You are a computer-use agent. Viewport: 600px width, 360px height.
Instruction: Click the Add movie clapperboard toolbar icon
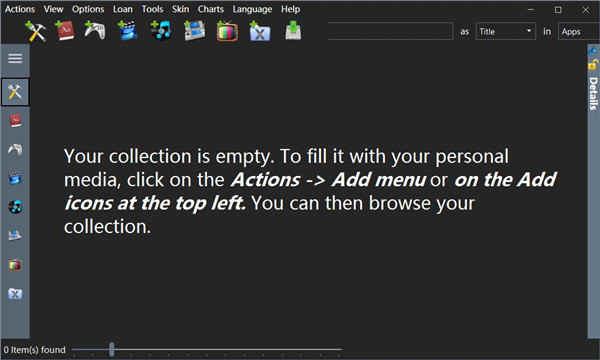[x=127, y=31]
